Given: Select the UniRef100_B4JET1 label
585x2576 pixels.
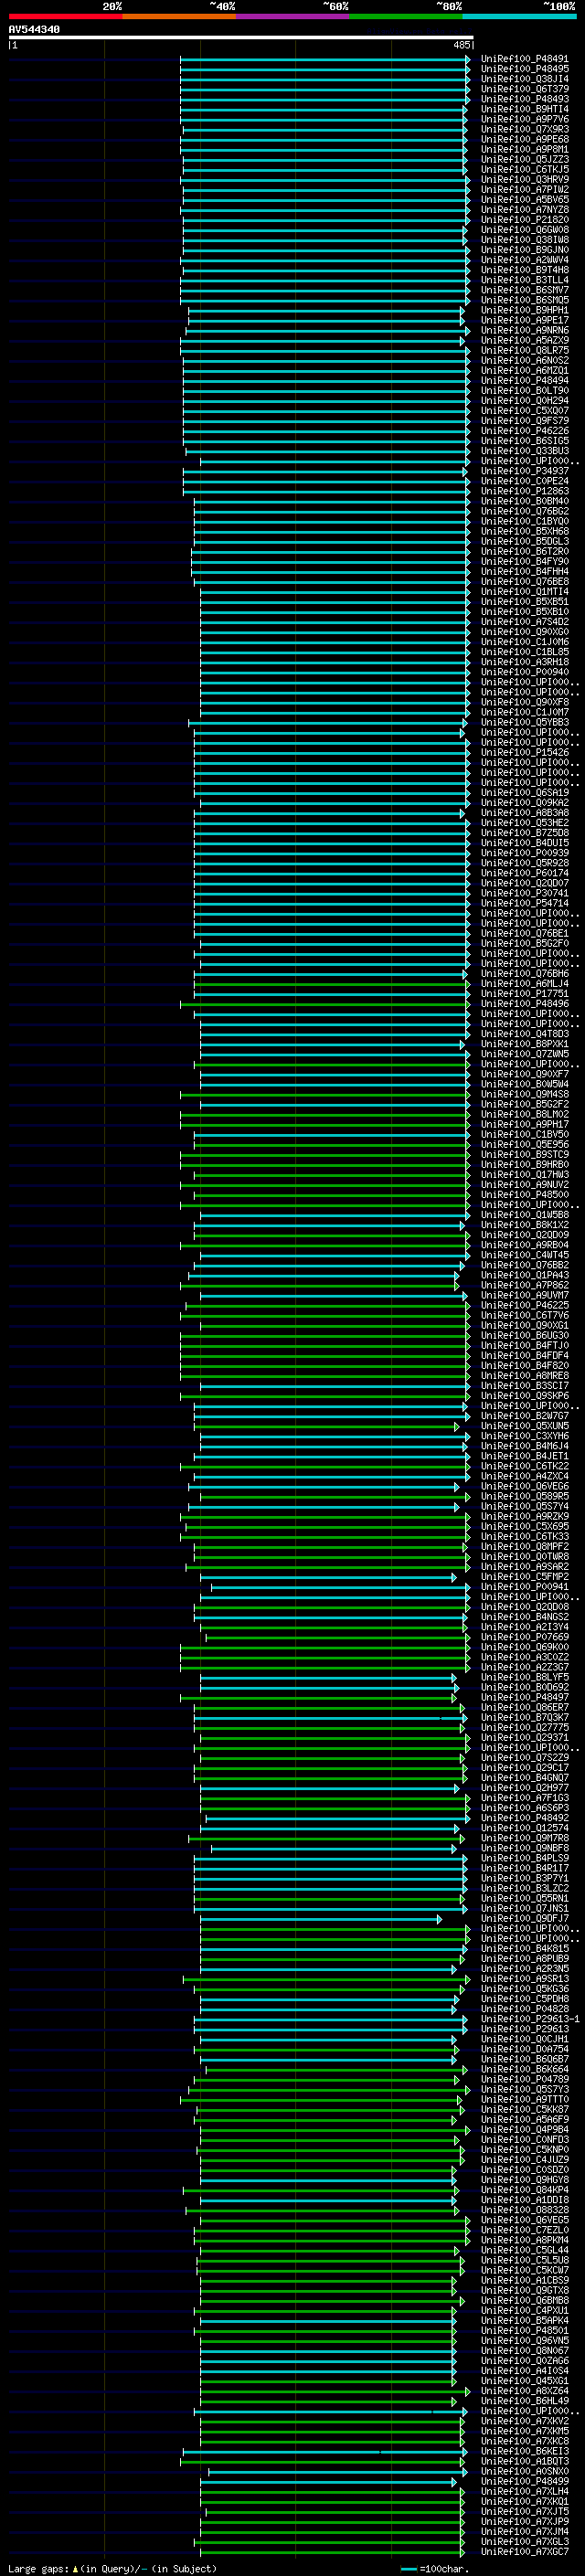Looking at the screenshot, I should [524, 1456].
